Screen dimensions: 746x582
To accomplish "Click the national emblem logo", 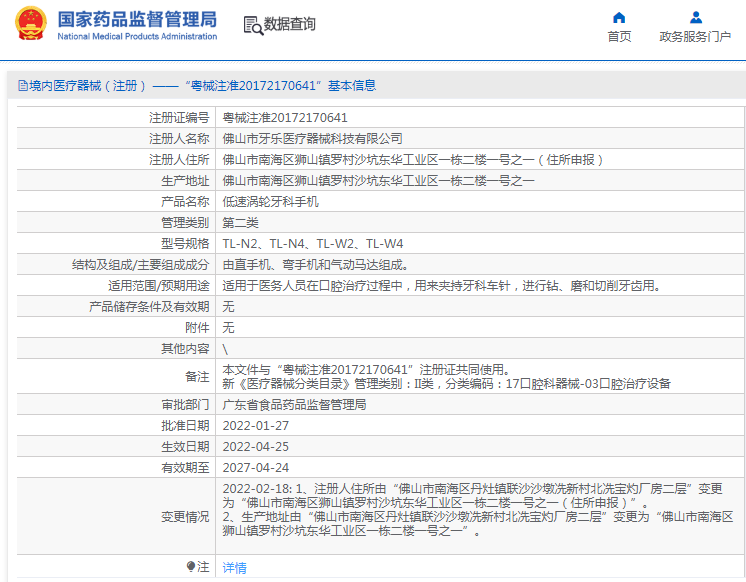I will tap(31, 23).
